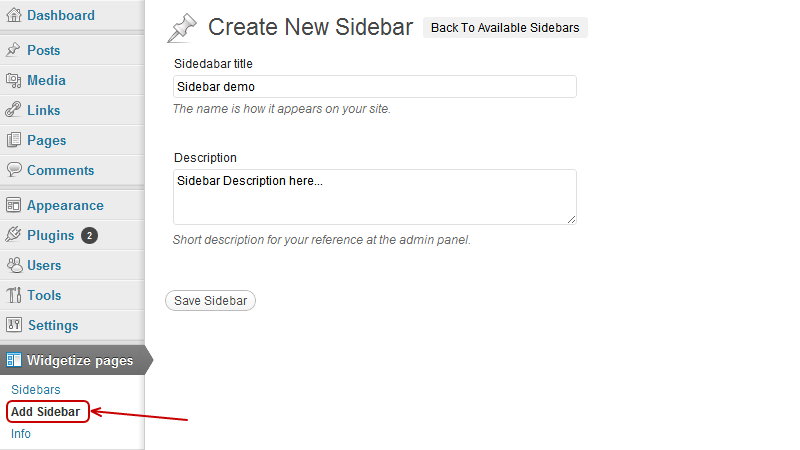This screenshot has height=450, width=800.
Task: Click the Tools icon in menu
Action: pos(14,295)
